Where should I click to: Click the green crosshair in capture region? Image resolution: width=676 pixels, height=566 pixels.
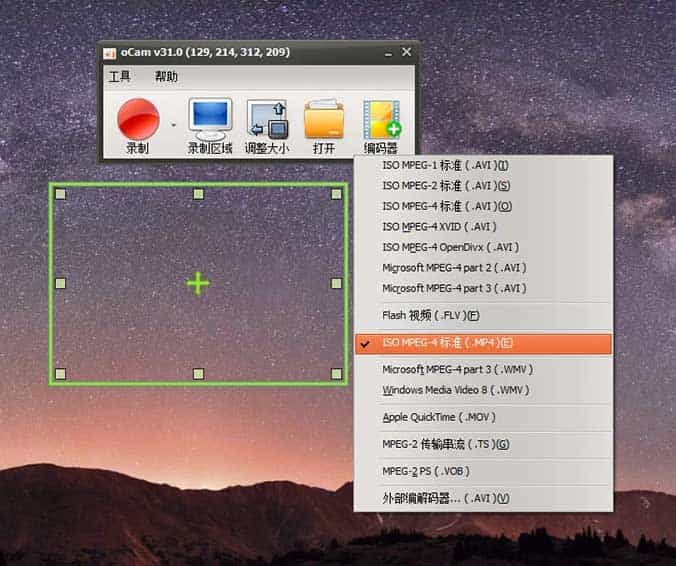point(198,284)
